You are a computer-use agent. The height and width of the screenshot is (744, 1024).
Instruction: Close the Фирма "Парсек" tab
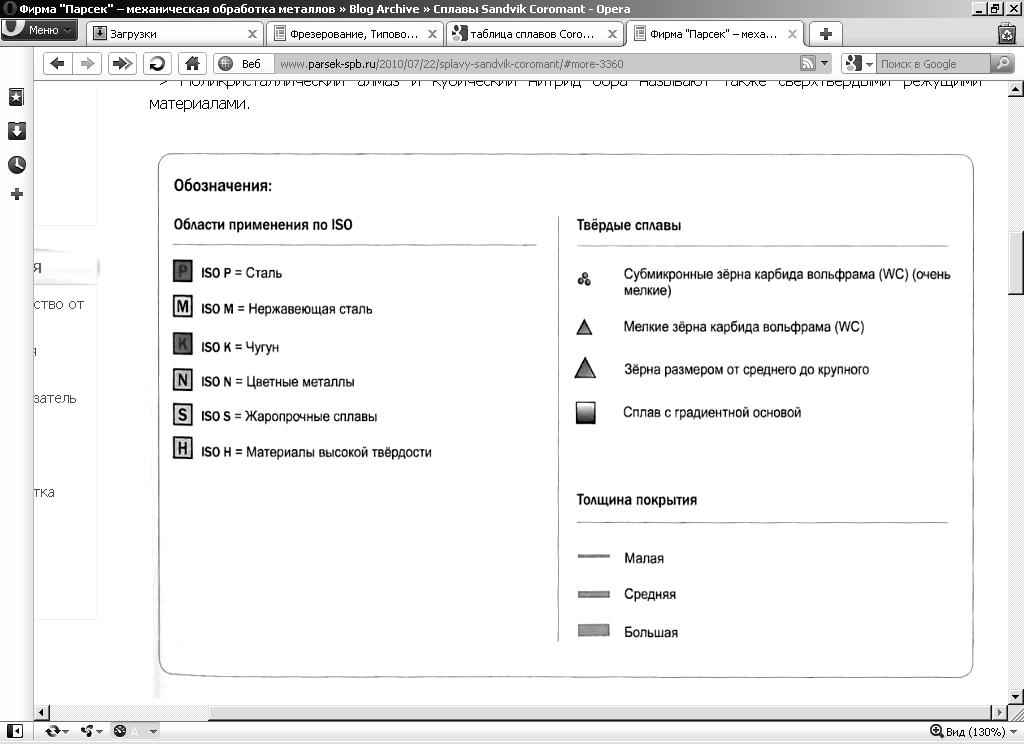point(792,34)
